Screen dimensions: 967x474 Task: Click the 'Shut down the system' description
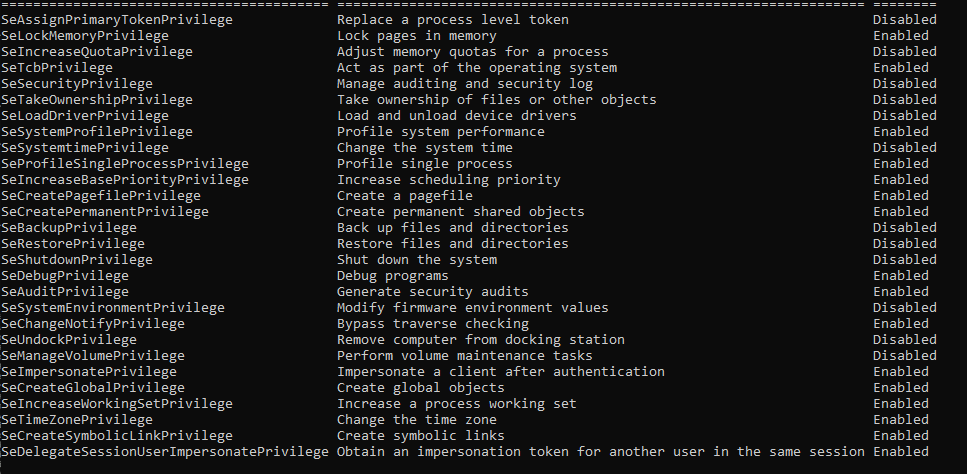[x=417, y=260]
